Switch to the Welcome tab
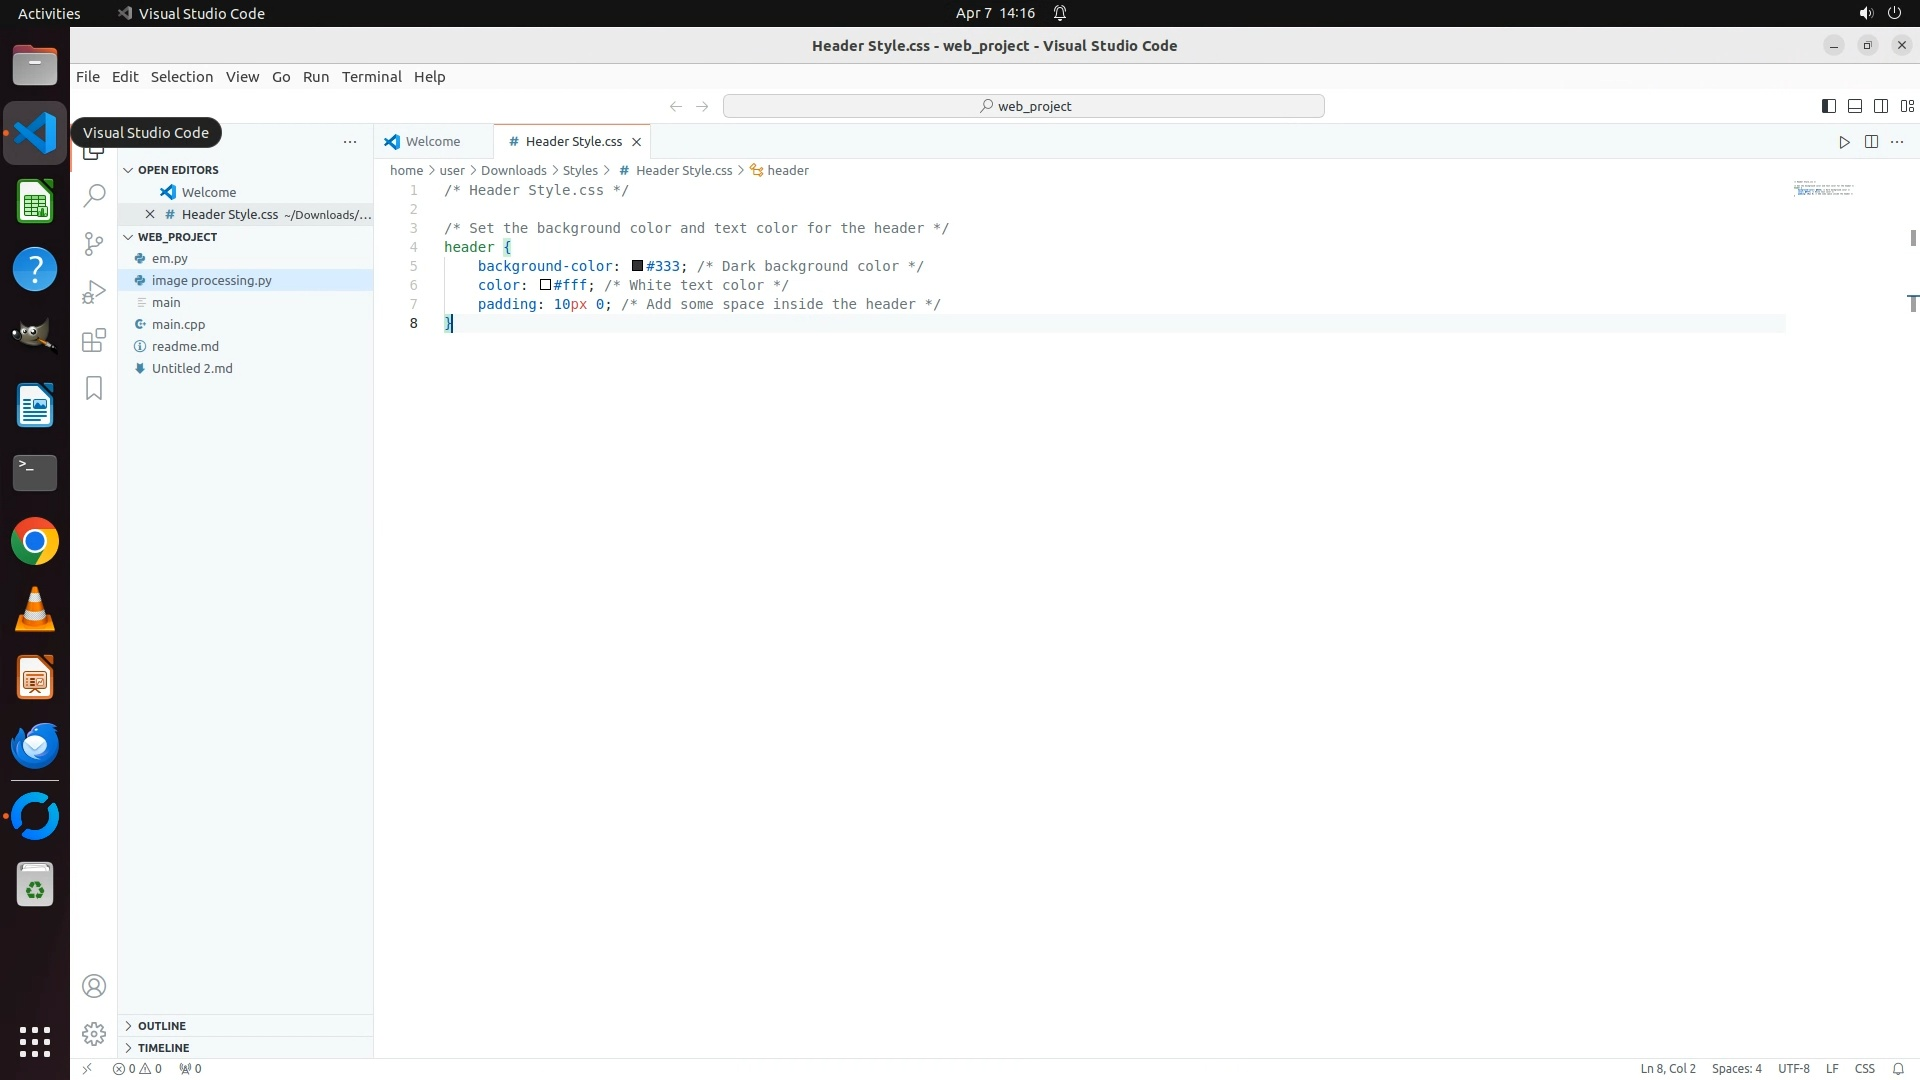The image size is (1920, 1080). (432, 142)
